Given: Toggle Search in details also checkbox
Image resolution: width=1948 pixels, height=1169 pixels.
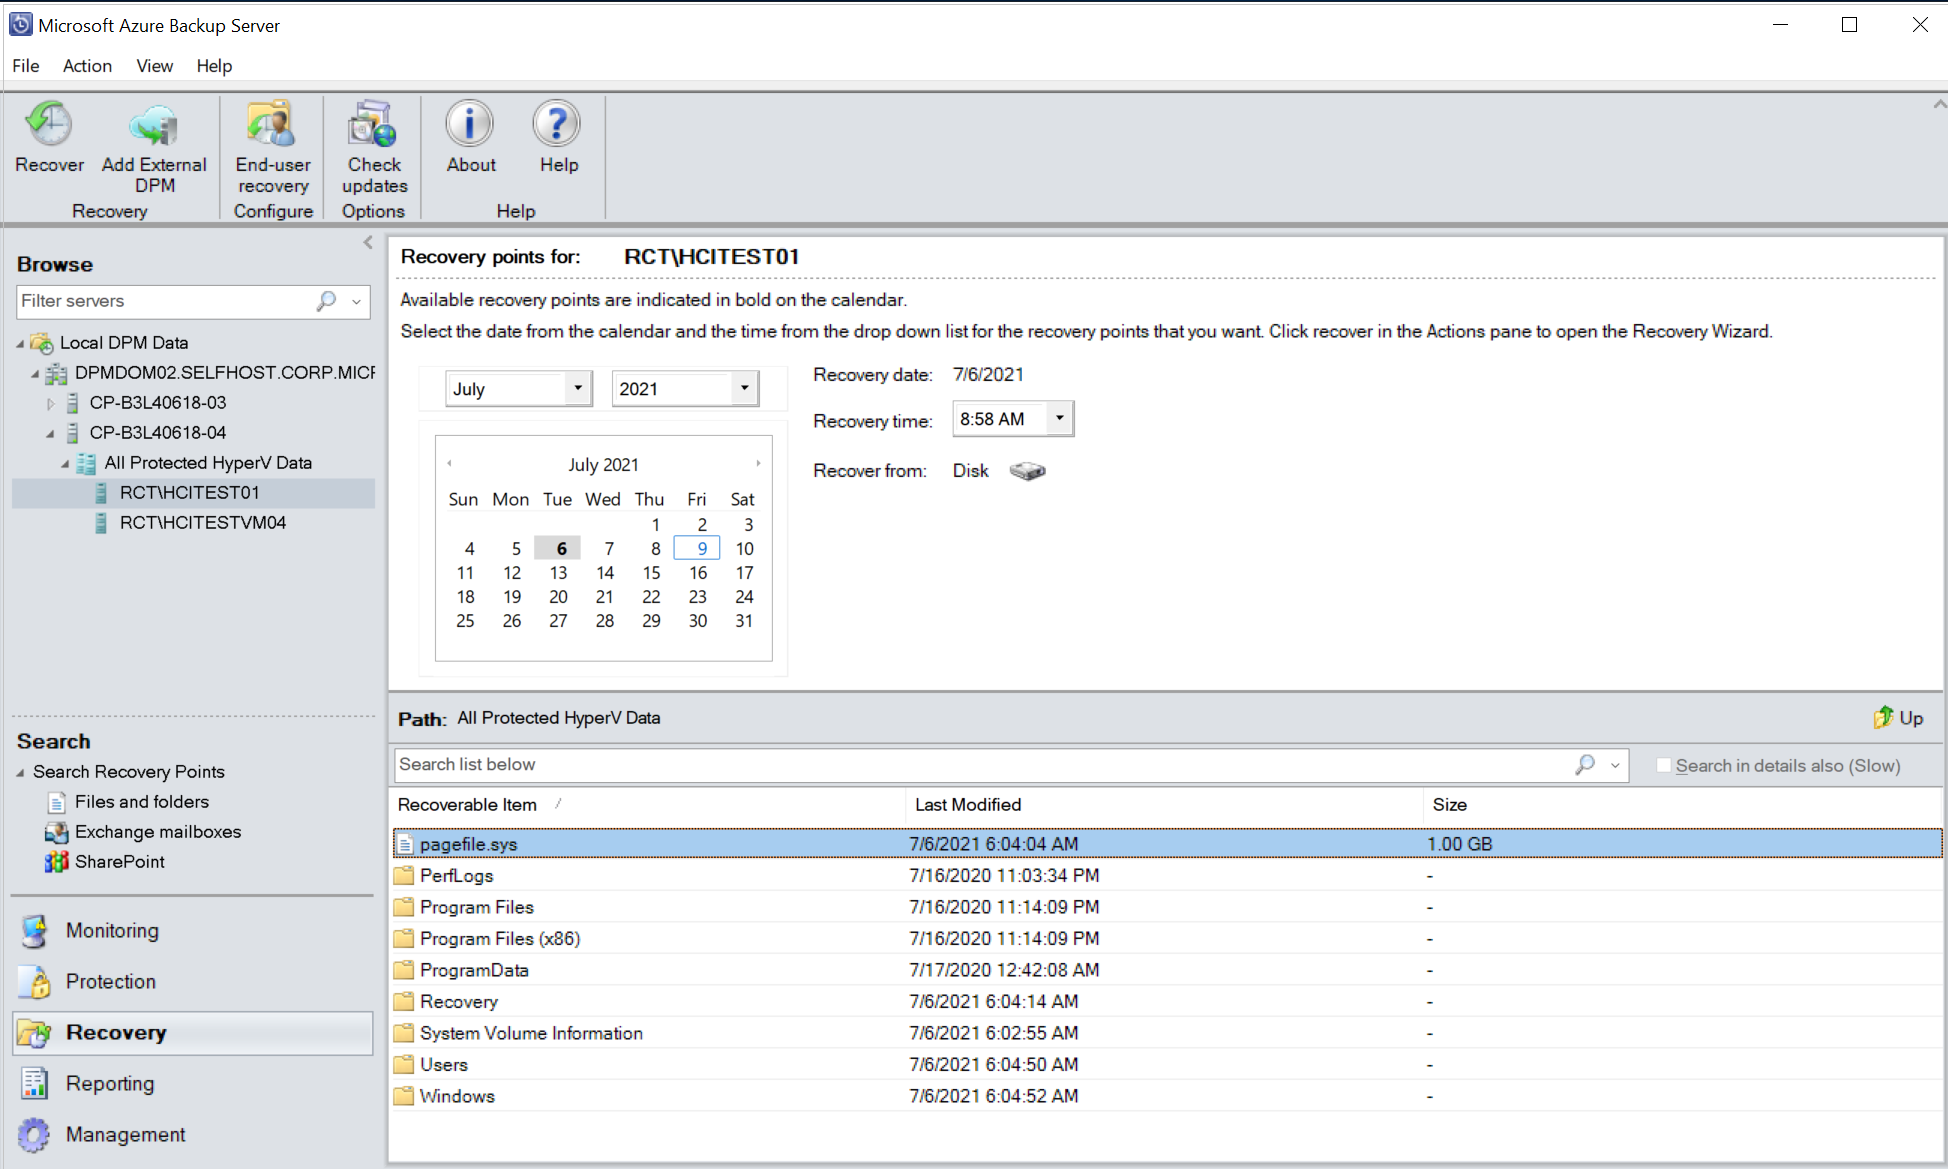Looking at the screenshot, I should pyautogui.click(x=1660, y=764).
